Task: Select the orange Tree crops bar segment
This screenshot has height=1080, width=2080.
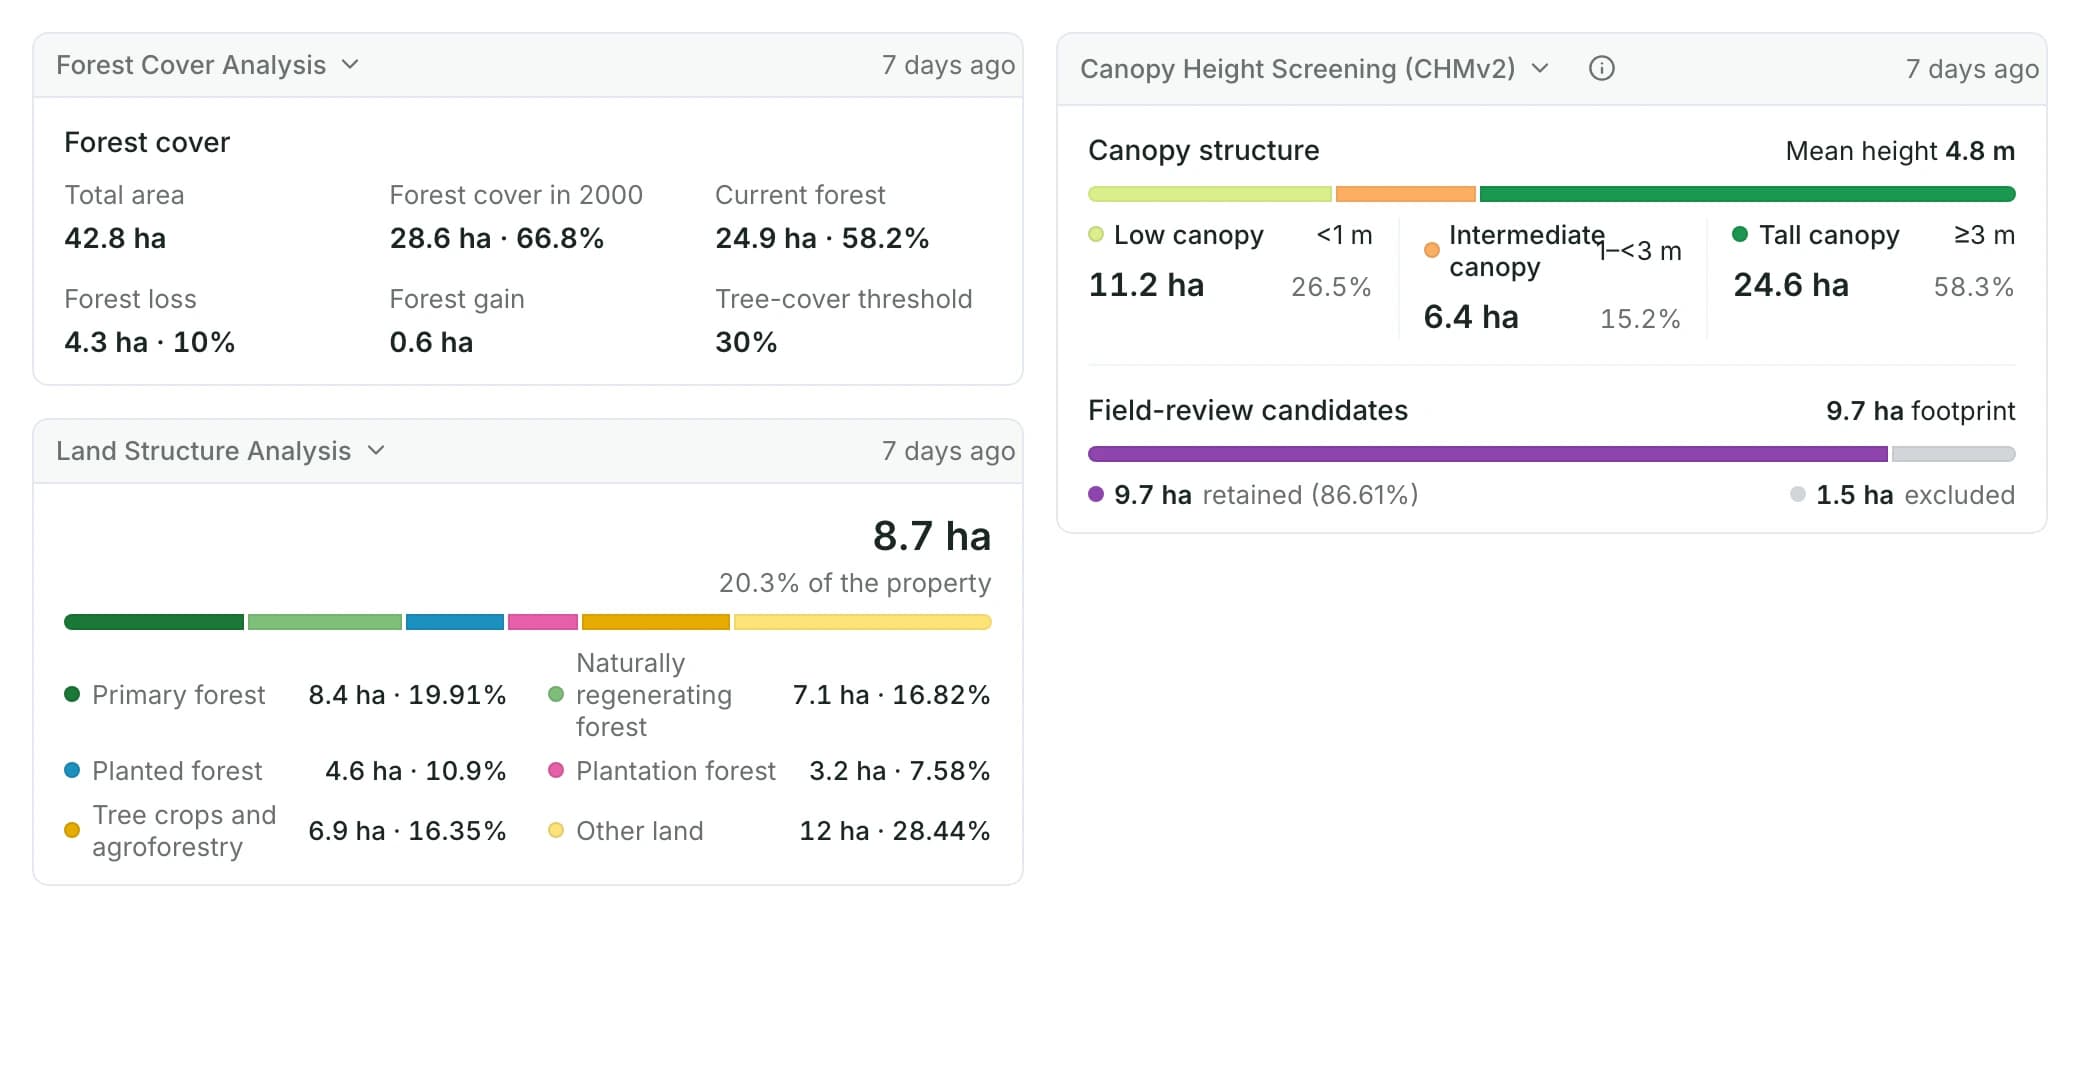Action: [656, 622]
